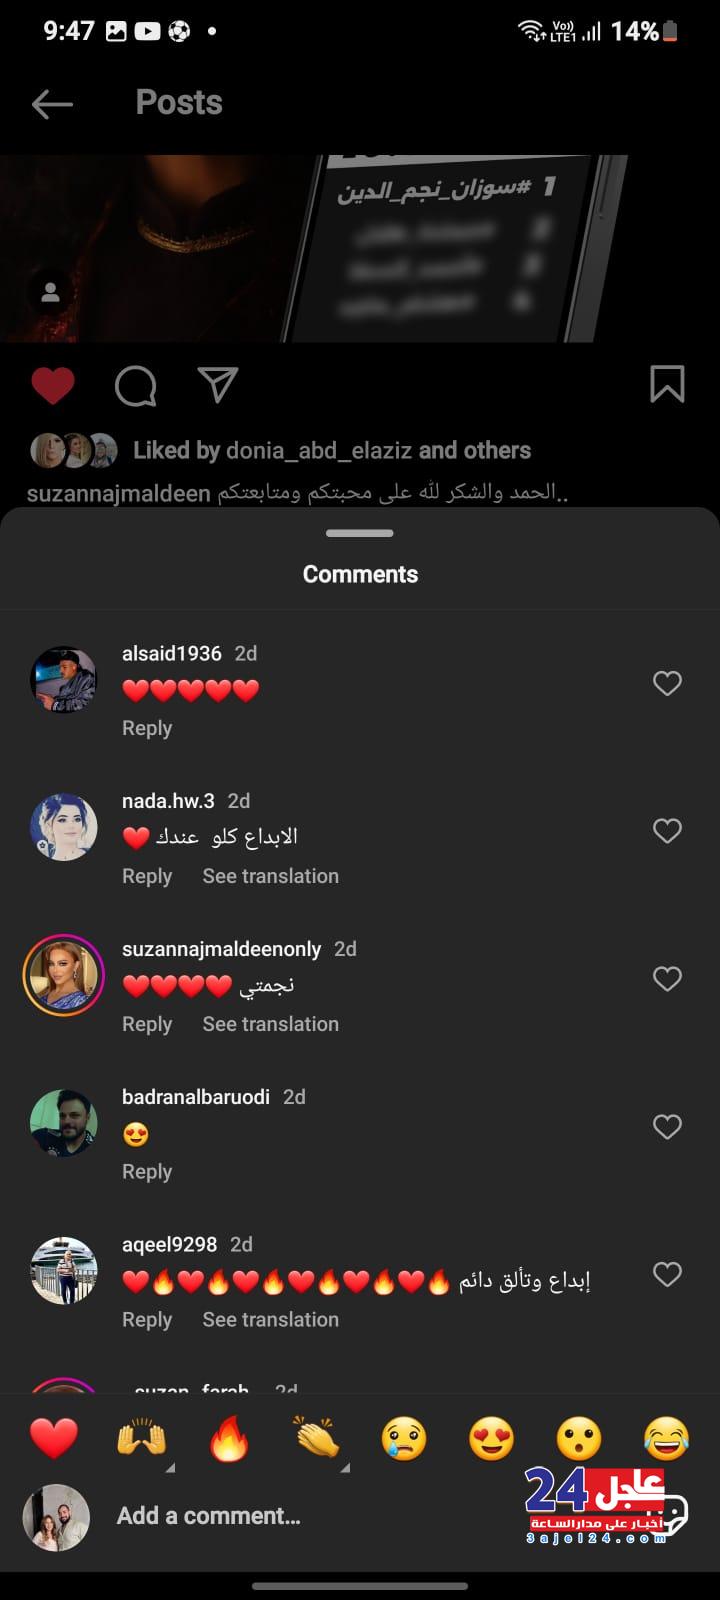Like the comment from alsaid1936

point(667,683)
